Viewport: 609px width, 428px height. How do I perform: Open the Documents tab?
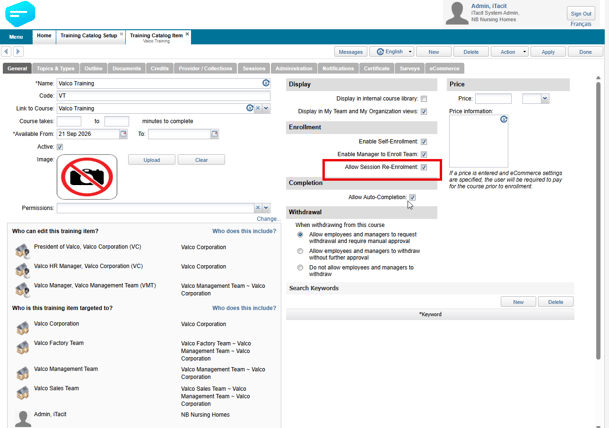pos(127,68)
